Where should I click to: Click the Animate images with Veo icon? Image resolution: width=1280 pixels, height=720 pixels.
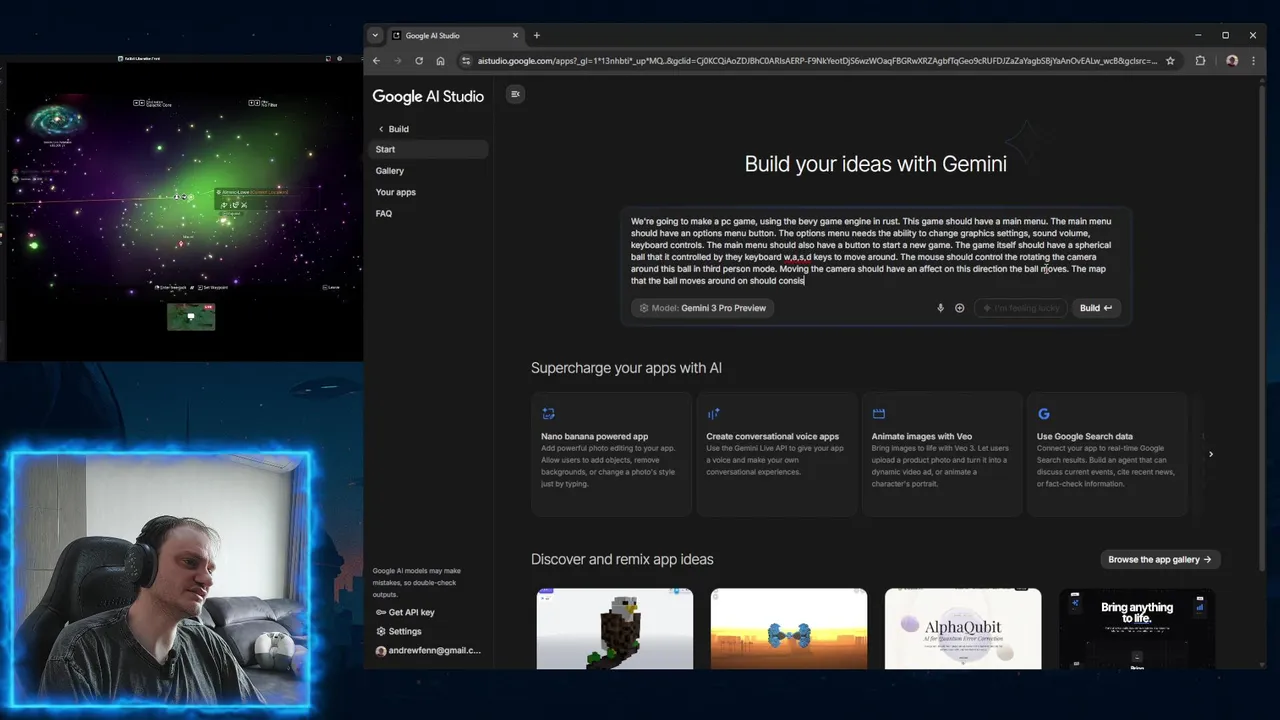tap(878, 413)
